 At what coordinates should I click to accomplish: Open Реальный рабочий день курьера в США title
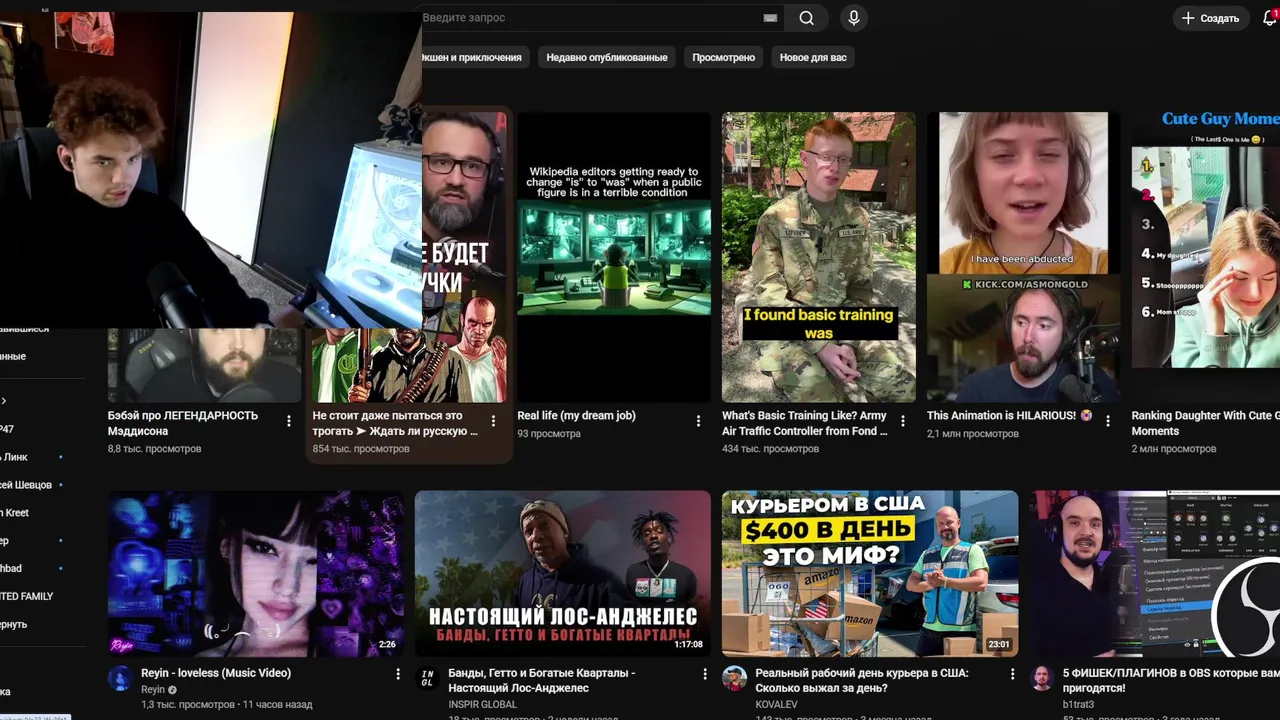pyautogui.click(x=862, y=680)
